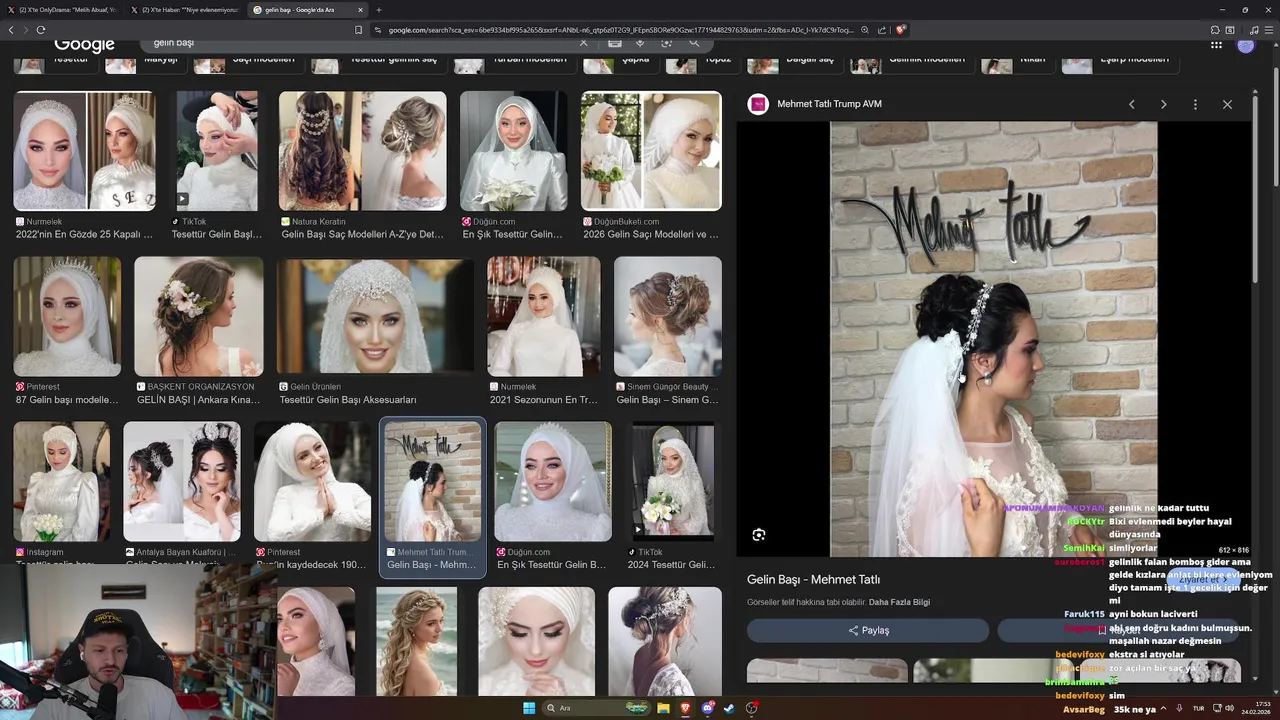The image size is (1280, 720).
Task: Open the TikTok 2024 Tesettür Gelin result
Action: [674, 496]
